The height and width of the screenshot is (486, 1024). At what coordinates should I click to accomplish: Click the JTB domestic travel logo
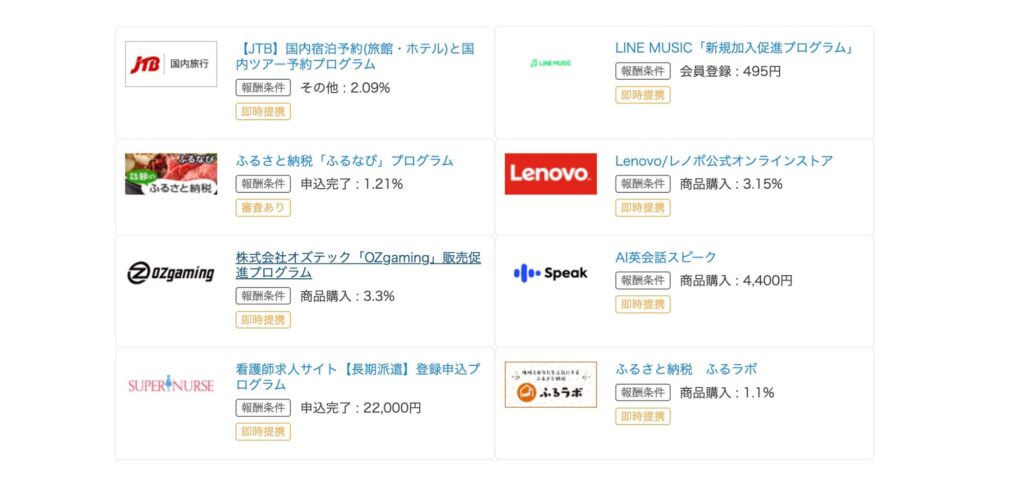pos(171,64)
